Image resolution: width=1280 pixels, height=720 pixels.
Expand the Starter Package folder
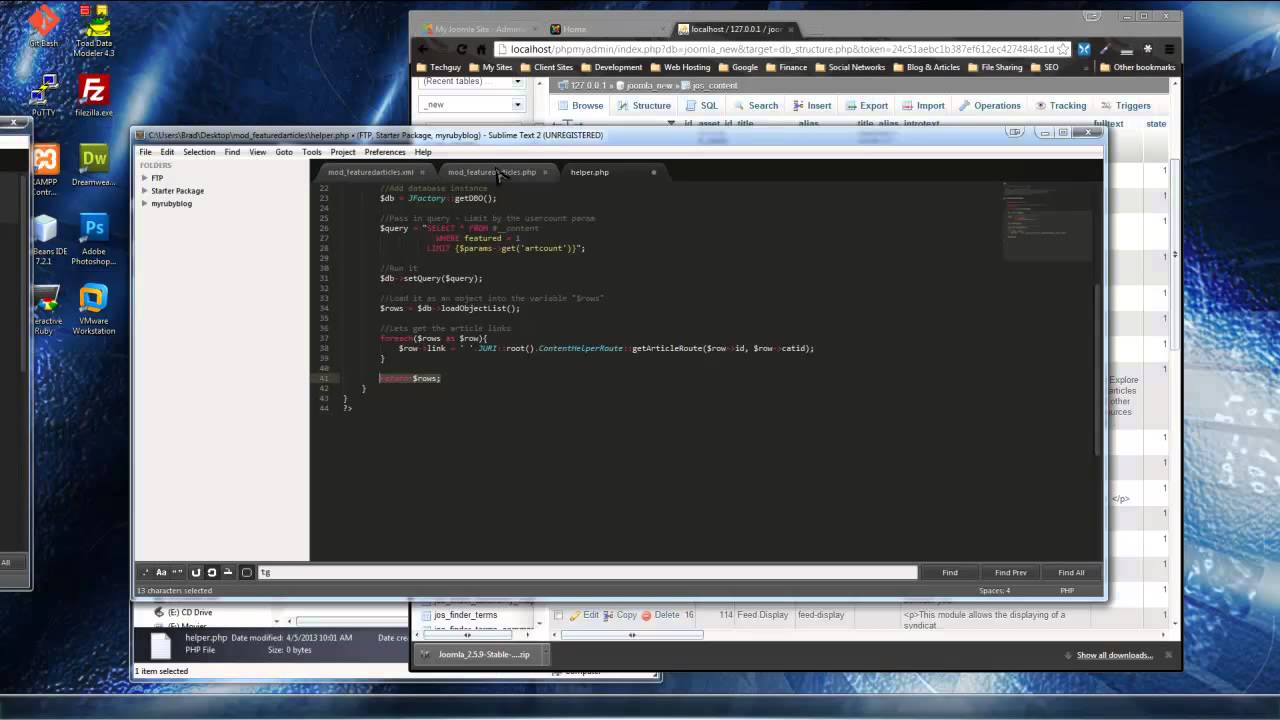pyautogui.click(x=145, y=191)
